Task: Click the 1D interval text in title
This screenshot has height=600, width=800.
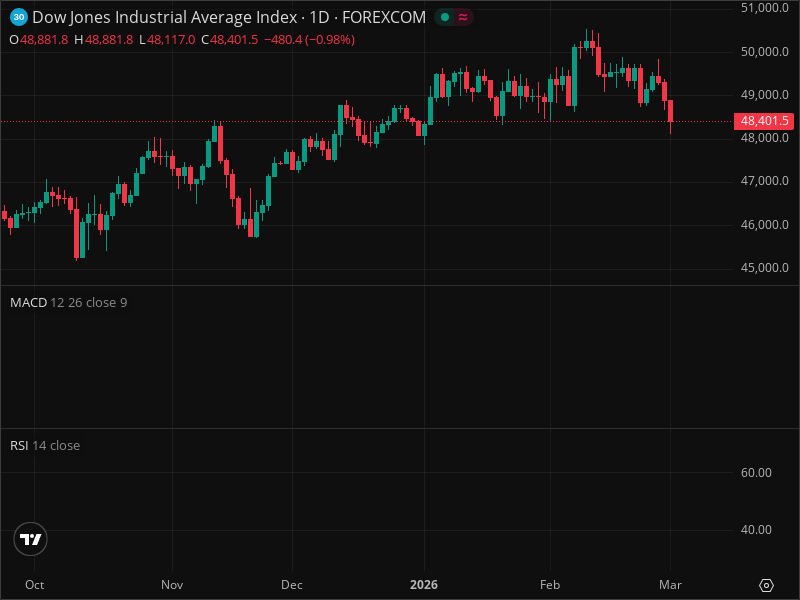Action: [319, 17]
